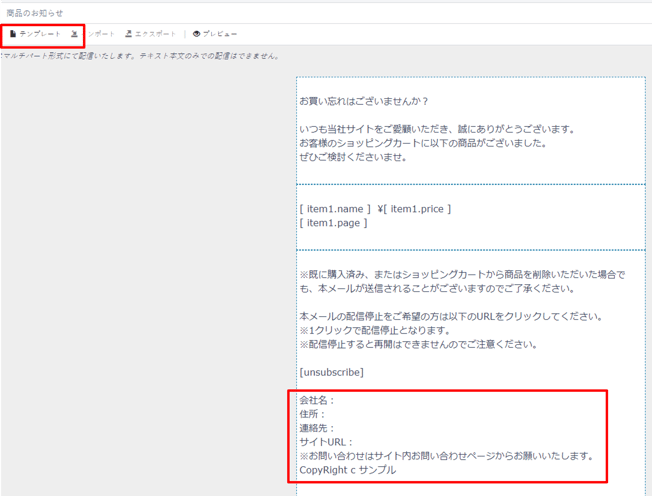Click the text 'お買い忘れはございませんか？'
This screenshot has height=496, width=652.
[x=364, y=101]
